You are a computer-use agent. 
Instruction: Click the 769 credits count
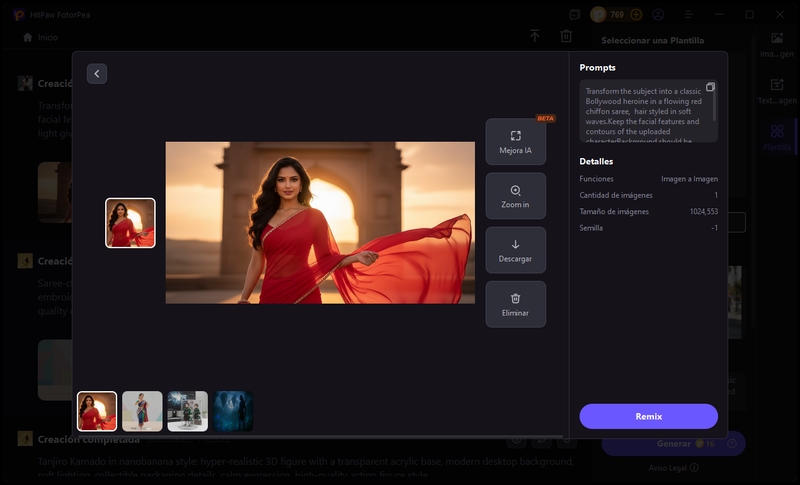[x=617, y=14]
